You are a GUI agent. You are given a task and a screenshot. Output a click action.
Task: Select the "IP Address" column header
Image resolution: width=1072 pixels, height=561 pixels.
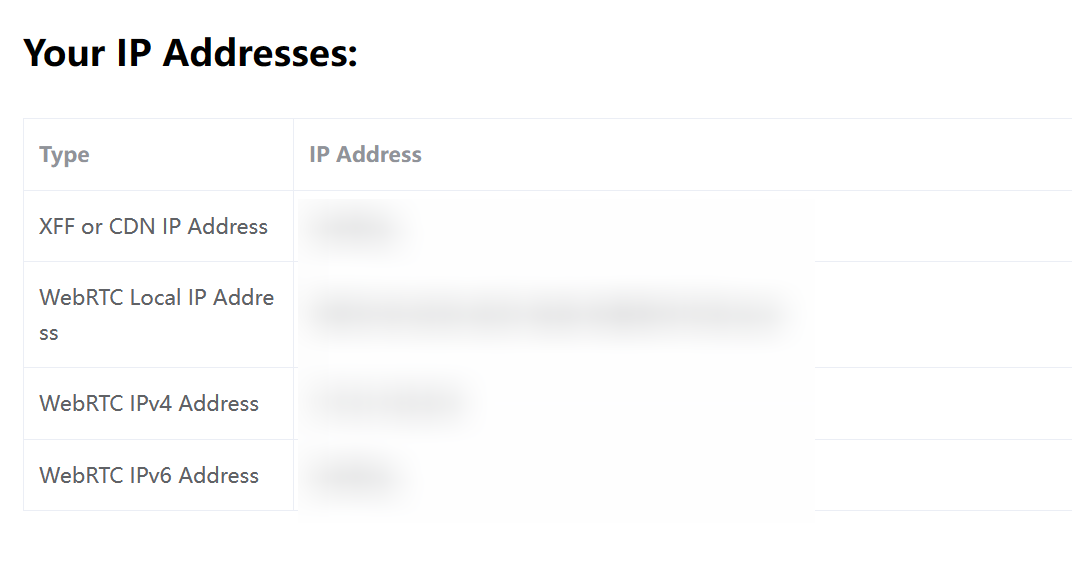(365, 154)
